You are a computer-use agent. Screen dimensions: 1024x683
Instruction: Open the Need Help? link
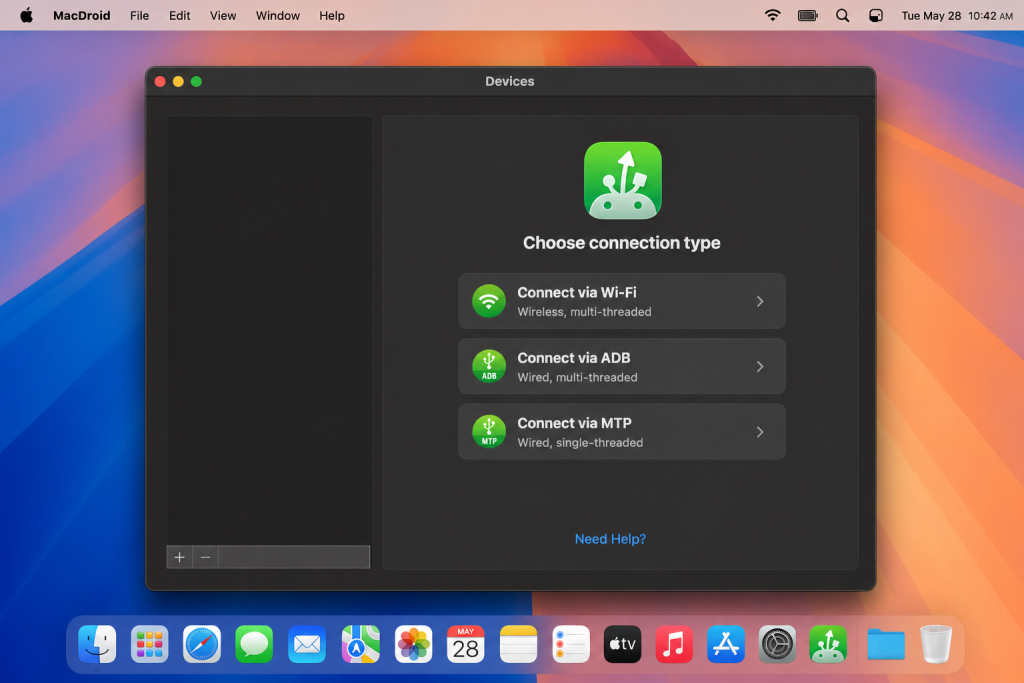[610, 539]
